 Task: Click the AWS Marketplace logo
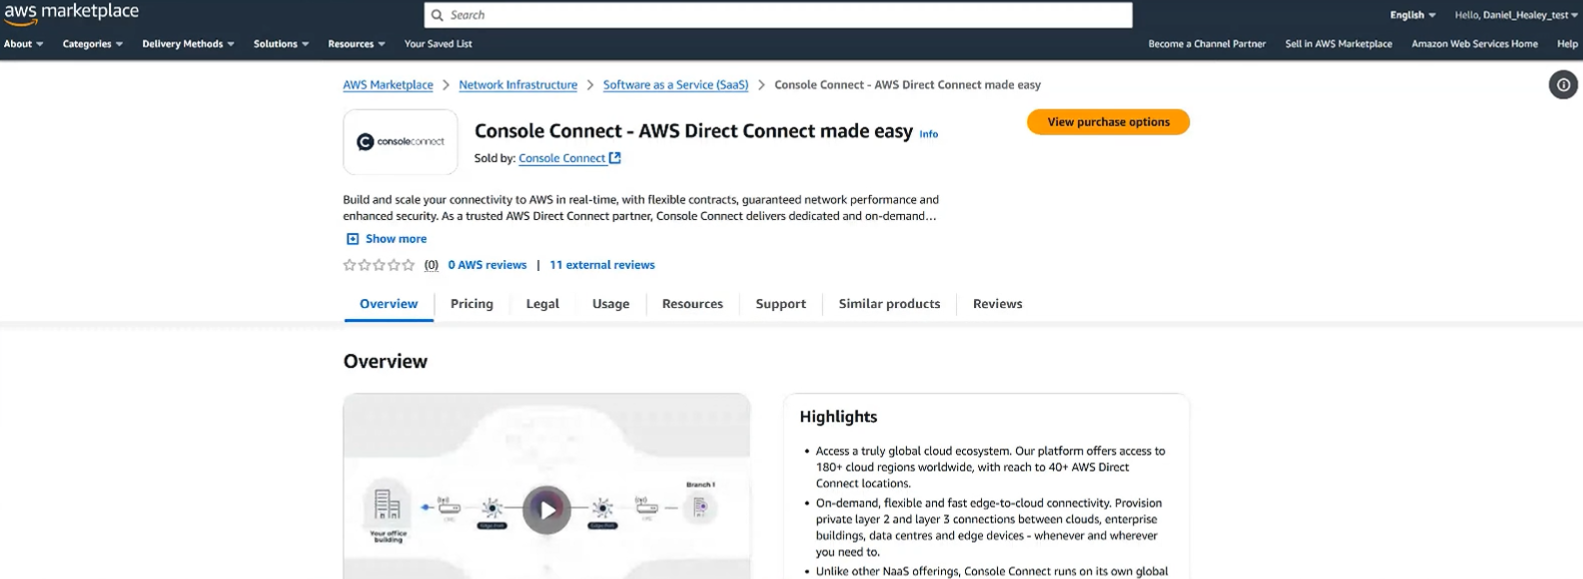(x=71, y=13)
